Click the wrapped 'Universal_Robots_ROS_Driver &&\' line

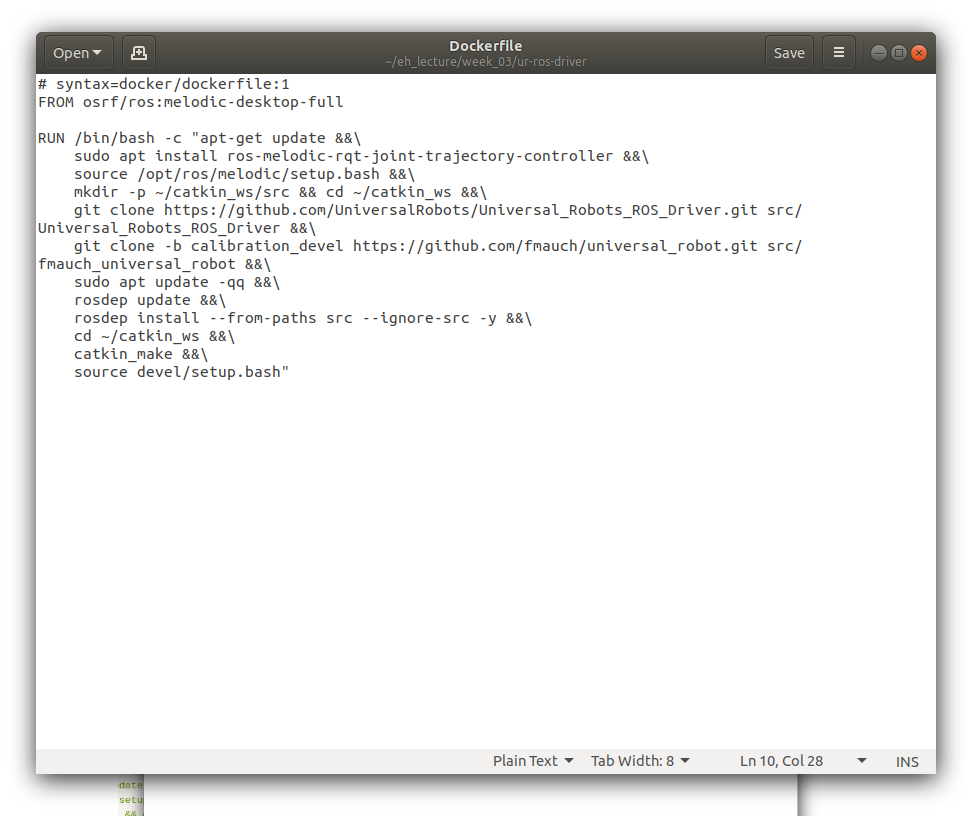pyautogui.click(x=177, y=228)
